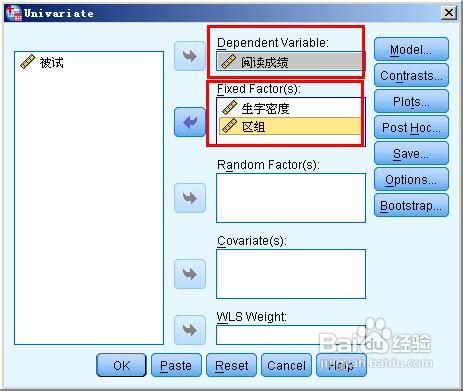Click the Help button

pos(341,365)
